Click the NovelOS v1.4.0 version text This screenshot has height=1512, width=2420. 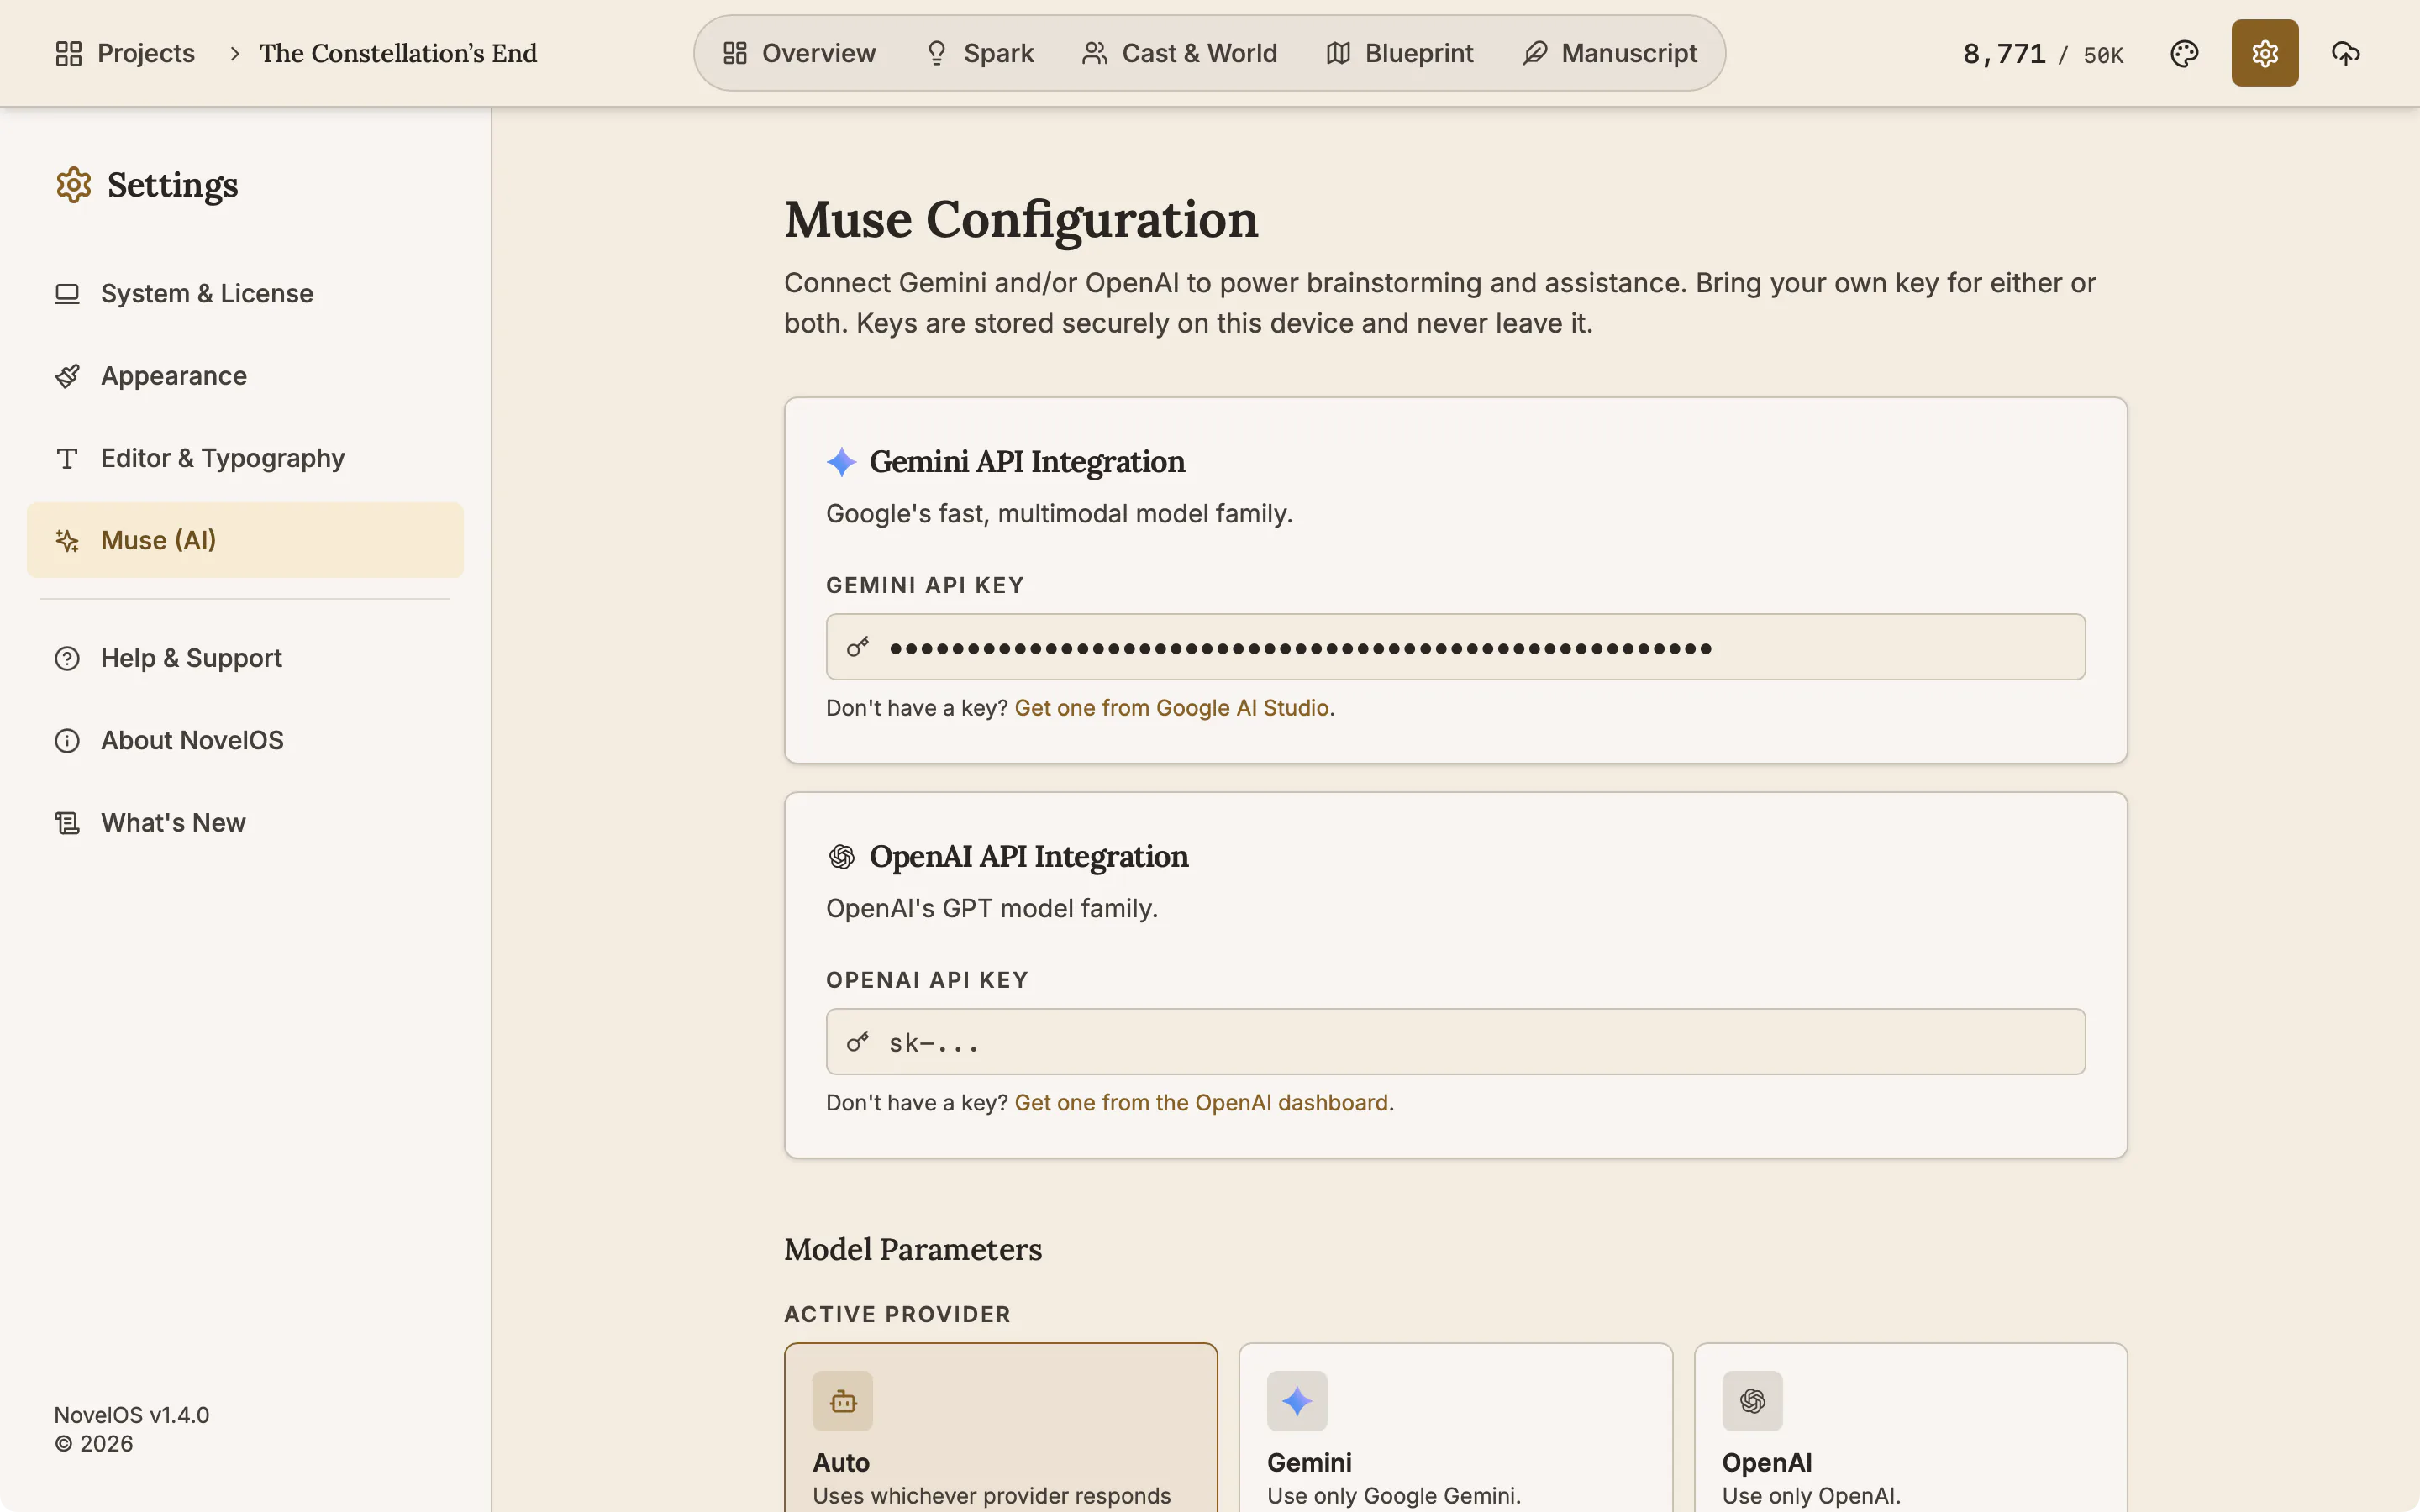pyautogui.click(x=131, y=1415)
